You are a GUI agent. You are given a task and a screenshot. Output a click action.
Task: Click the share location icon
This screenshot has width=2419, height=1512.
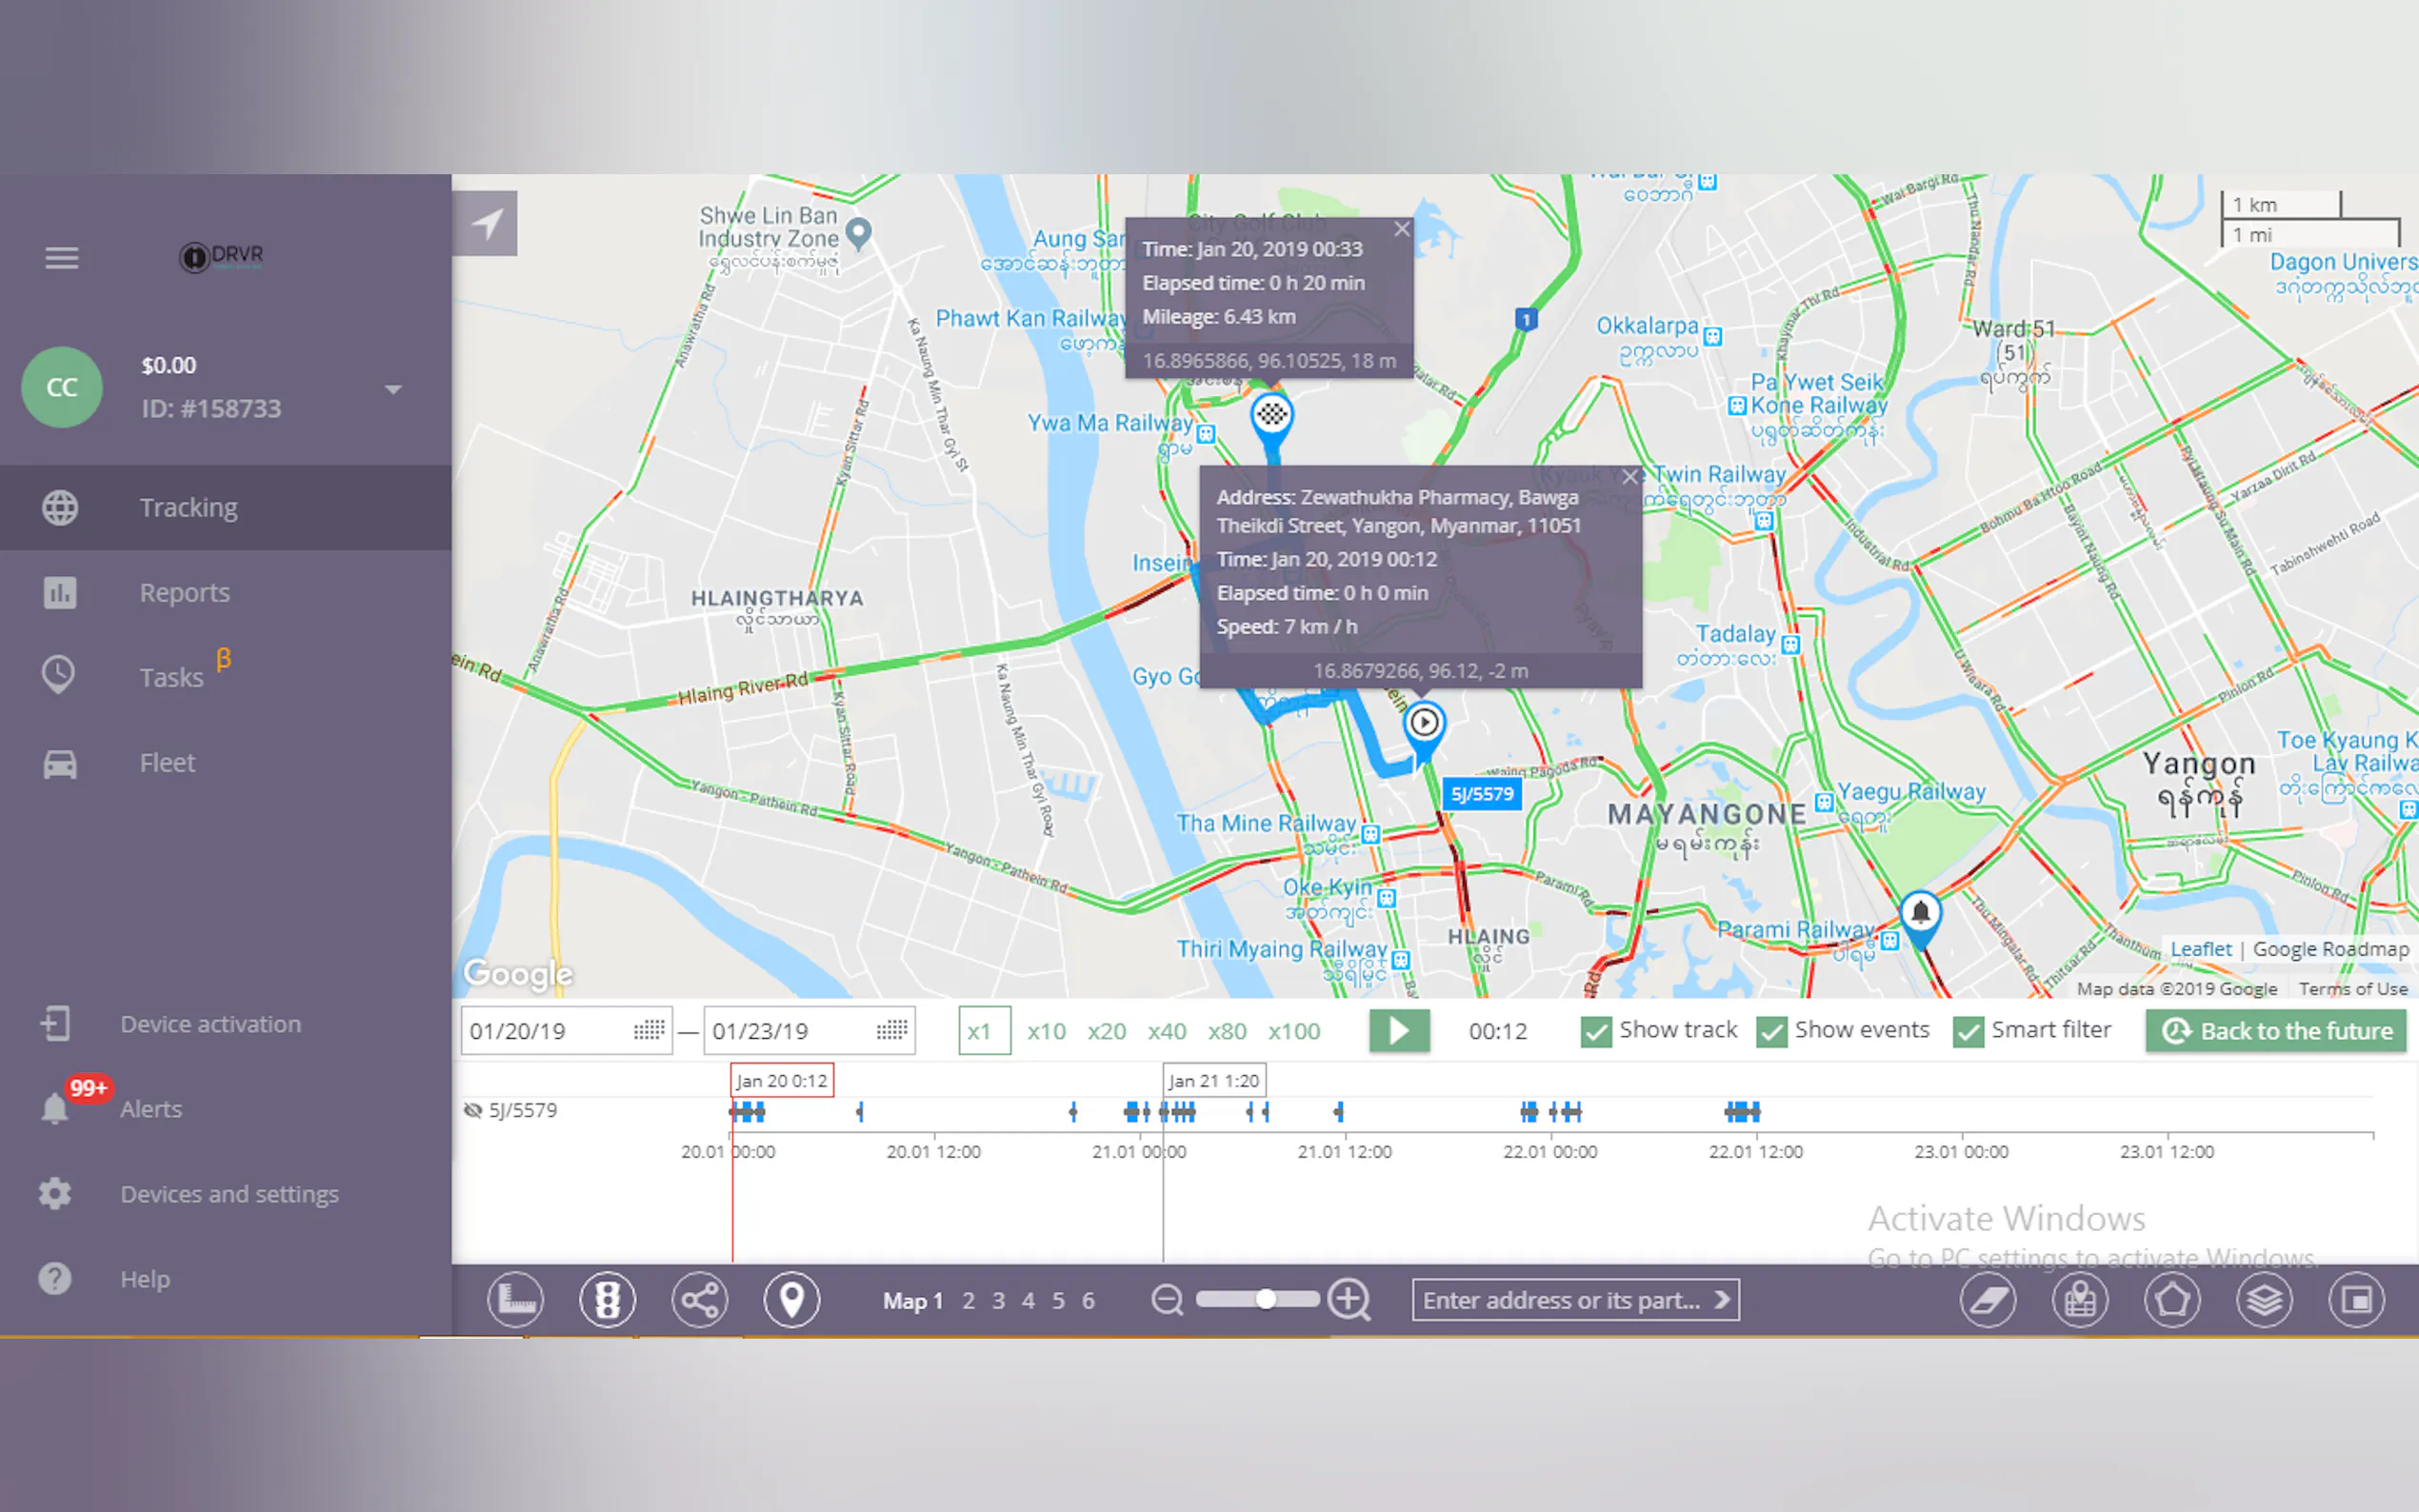(x=699, y=1300)
